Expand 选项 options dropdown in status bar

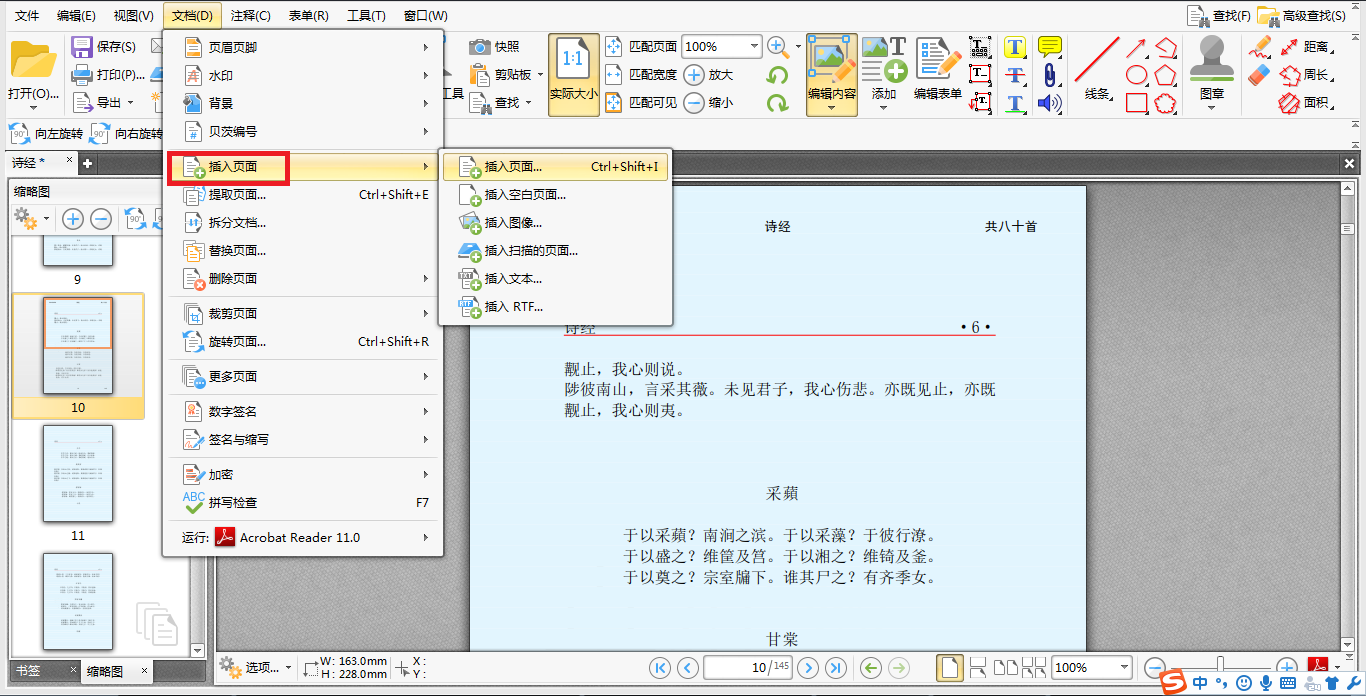point(290,667)
